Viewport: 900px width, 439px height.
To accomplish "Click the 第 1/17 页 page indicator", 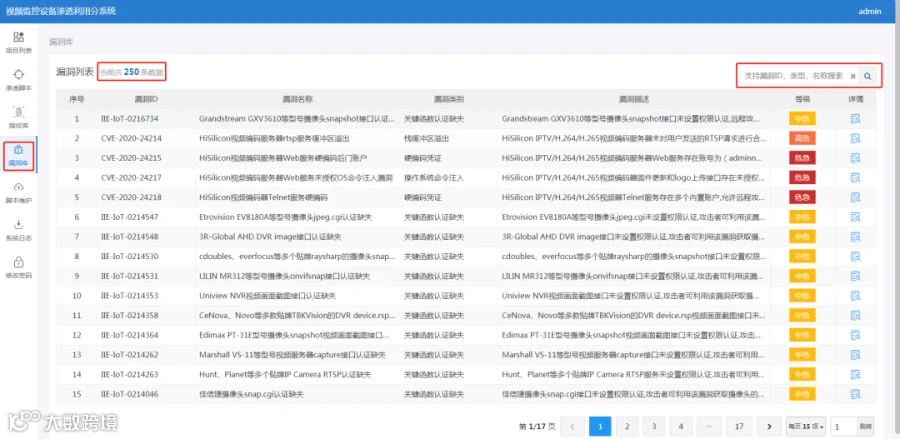I will [x=537, y=426].
